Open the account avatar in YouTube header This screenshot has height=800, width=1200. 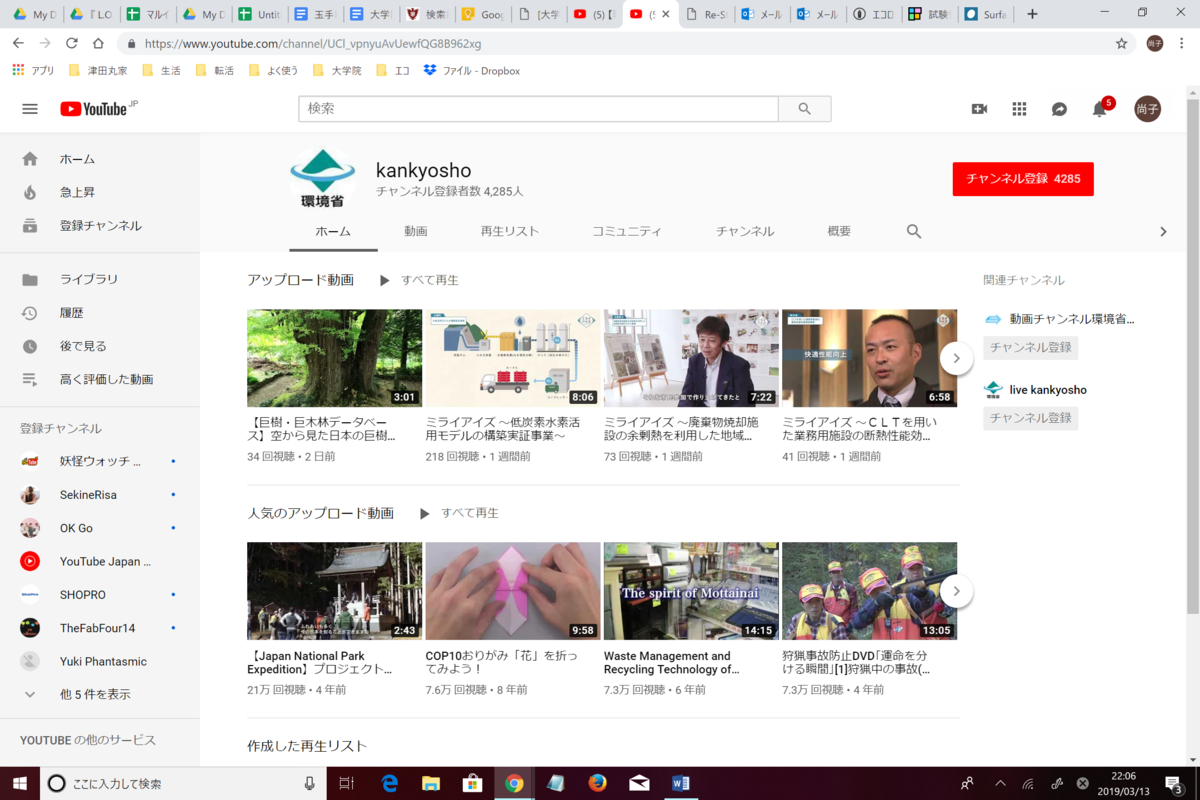(1147, 109)
